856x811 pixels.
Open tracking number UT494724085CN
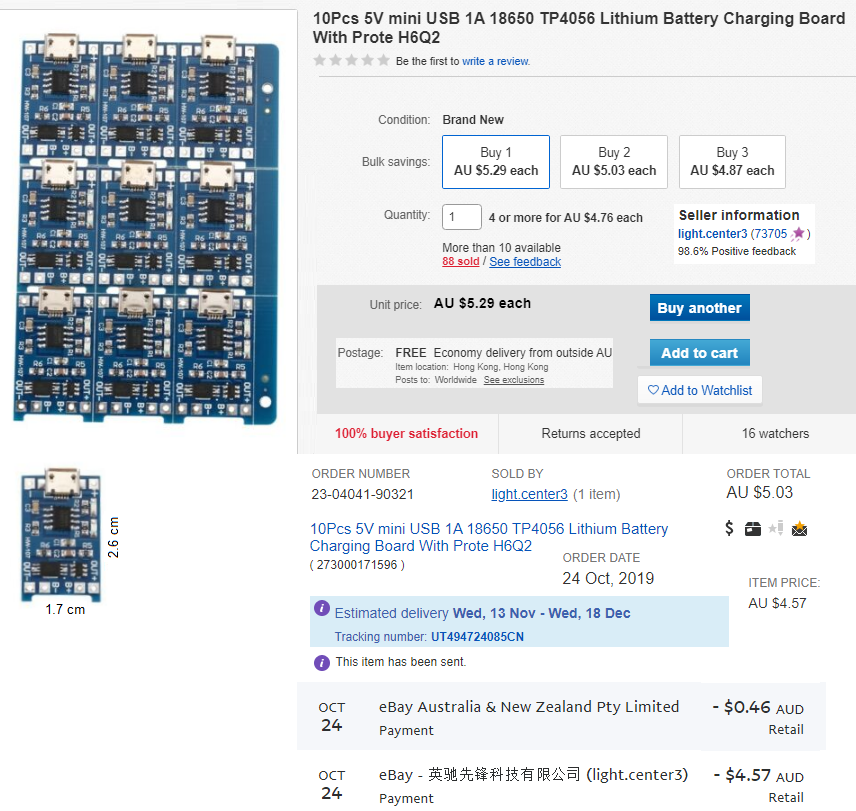pyautogui.click(x=477, y=637)
